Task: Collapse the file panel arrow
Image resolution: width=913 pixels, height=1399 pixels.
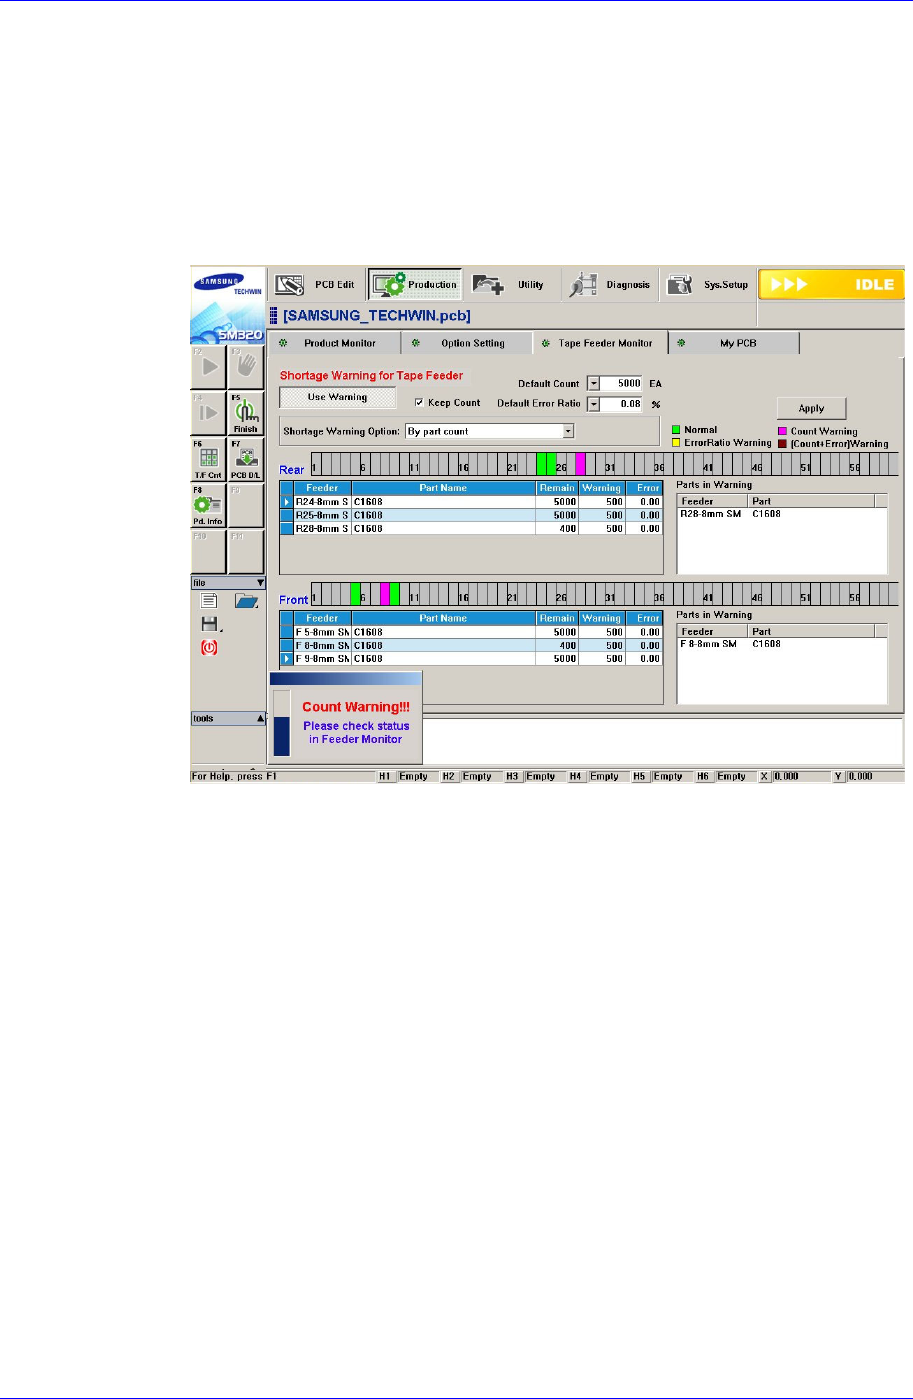Action: tap(260, 582)
